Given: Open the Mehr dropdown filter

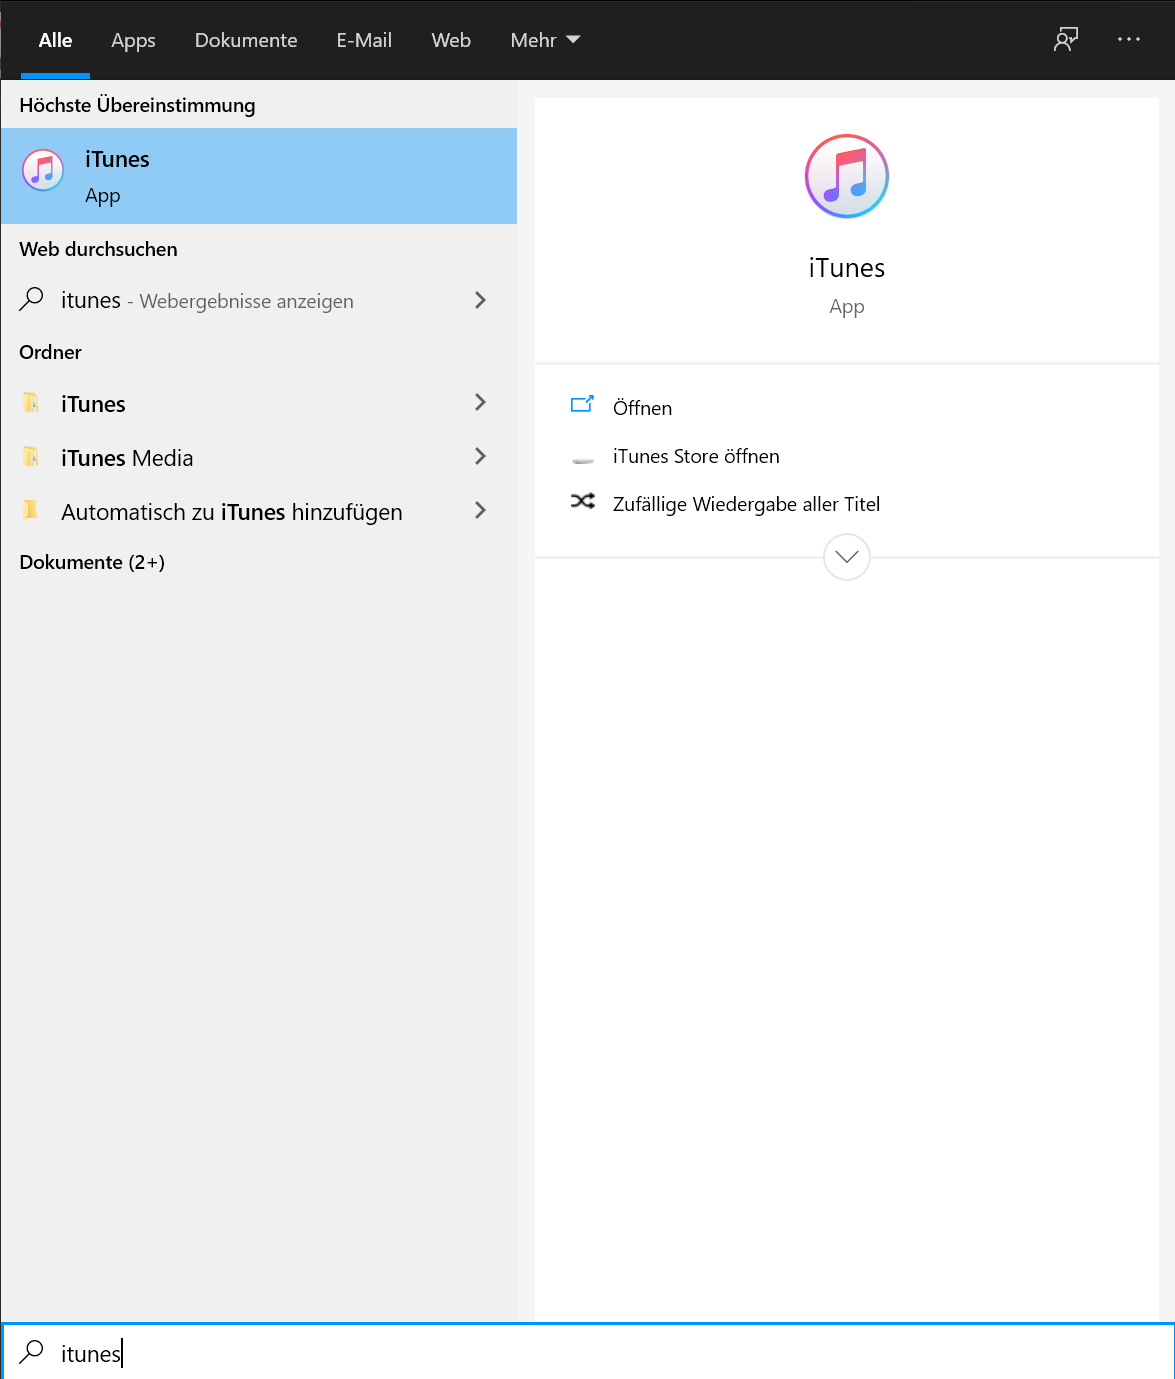Looking at the screenshot, I should pos(545,40).
